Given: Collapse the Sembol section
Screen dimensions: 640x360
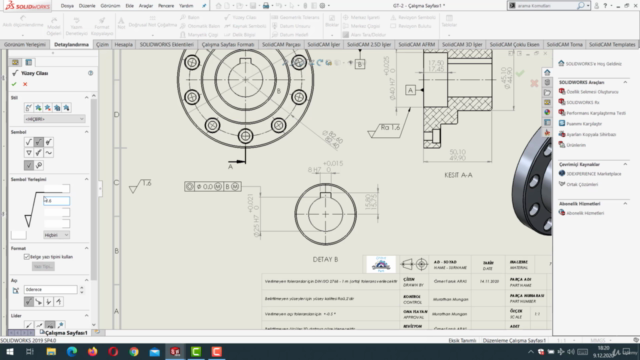Looking at the screenshot, I should [x=87, y=132].
